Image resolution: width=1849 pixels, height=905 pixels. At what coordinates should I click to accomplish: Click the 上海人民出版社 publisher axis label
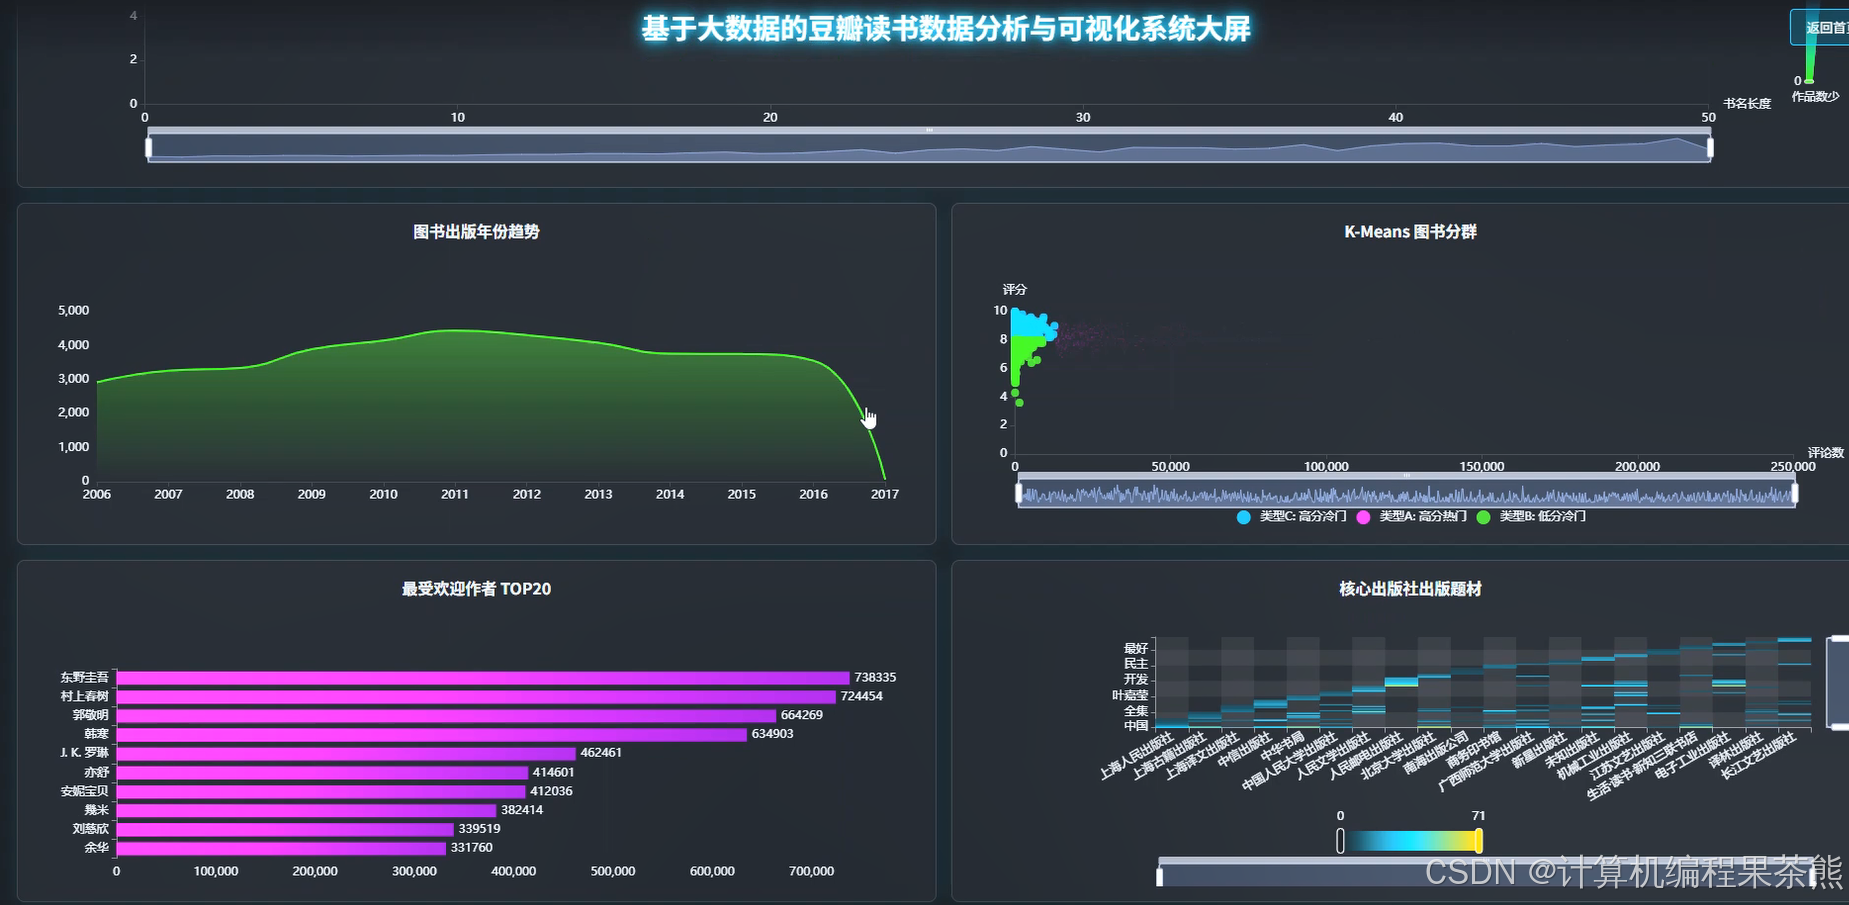tap(1136, 756)
